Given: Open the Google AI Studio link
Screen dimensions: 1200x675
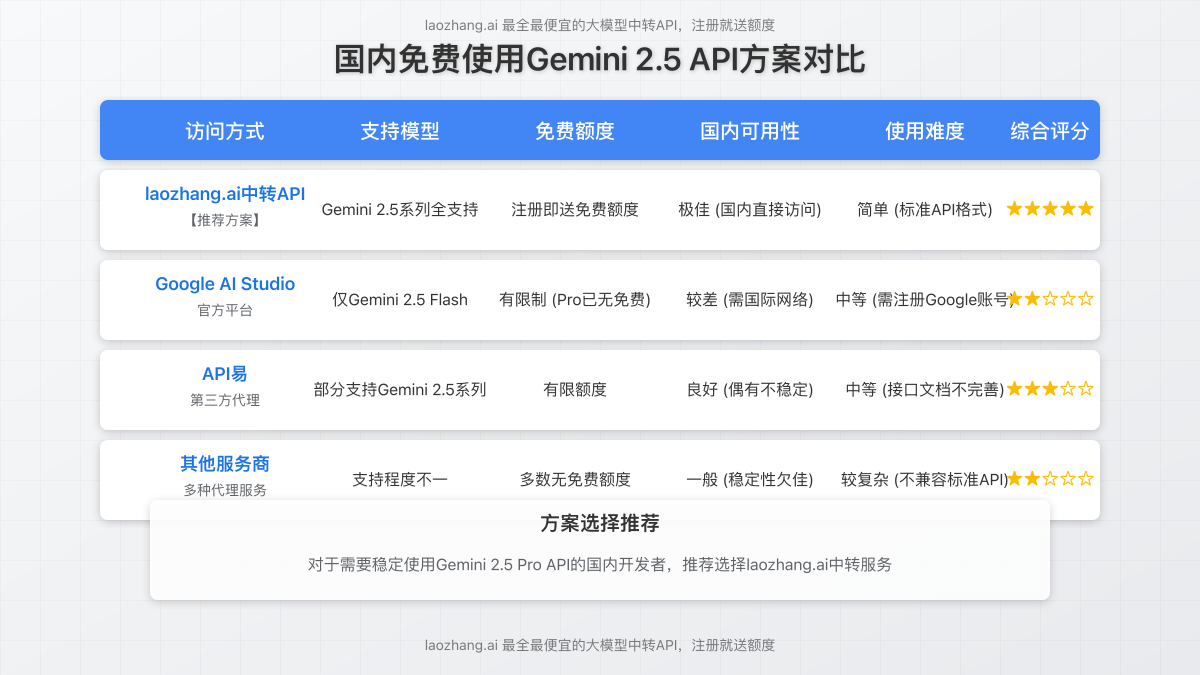Looking at the screenshot, I should click(225, 284).
